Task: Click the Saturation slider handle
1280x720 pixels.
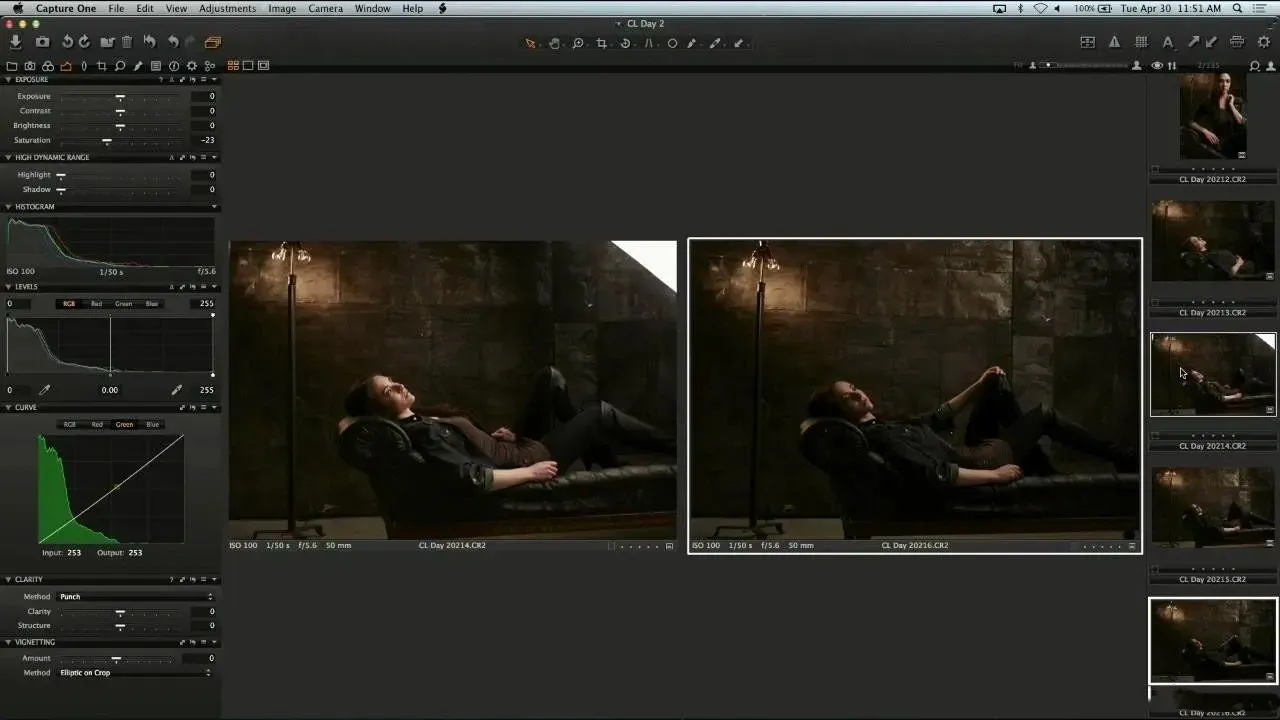Action: pyautogui.click(x=107, y=141)
